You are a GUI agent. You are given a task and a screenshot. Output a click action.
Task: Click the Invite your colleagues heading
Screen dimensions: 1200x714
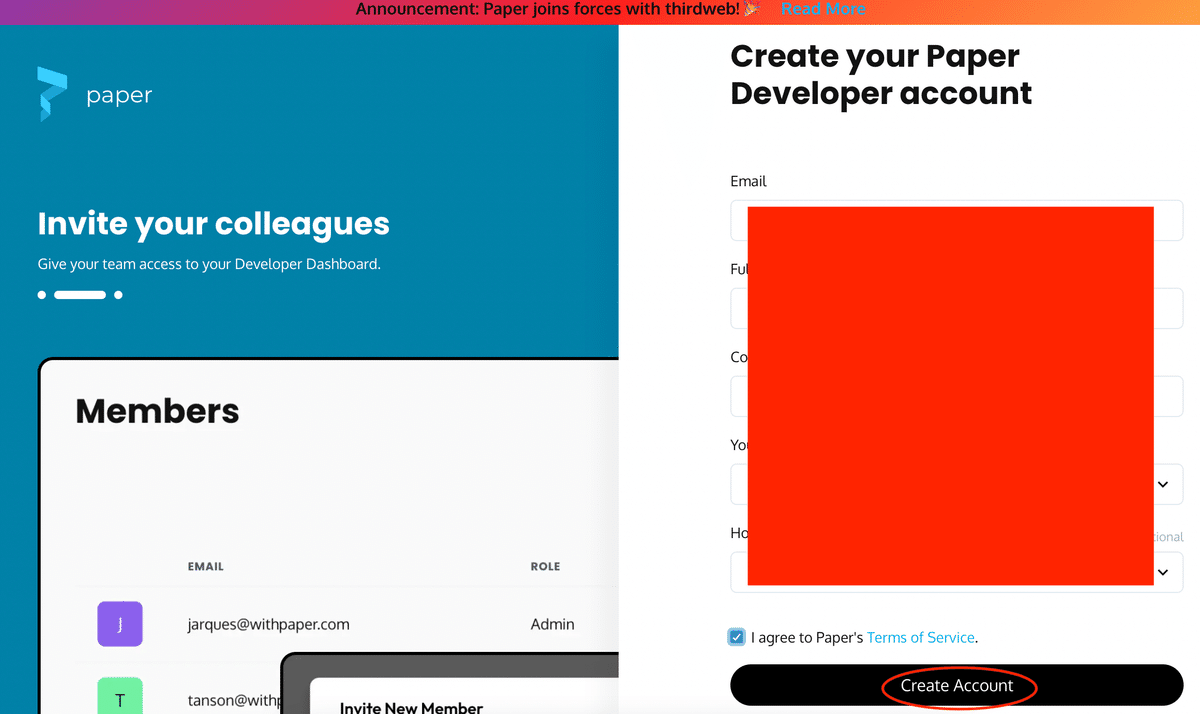(x=213, y=223)
